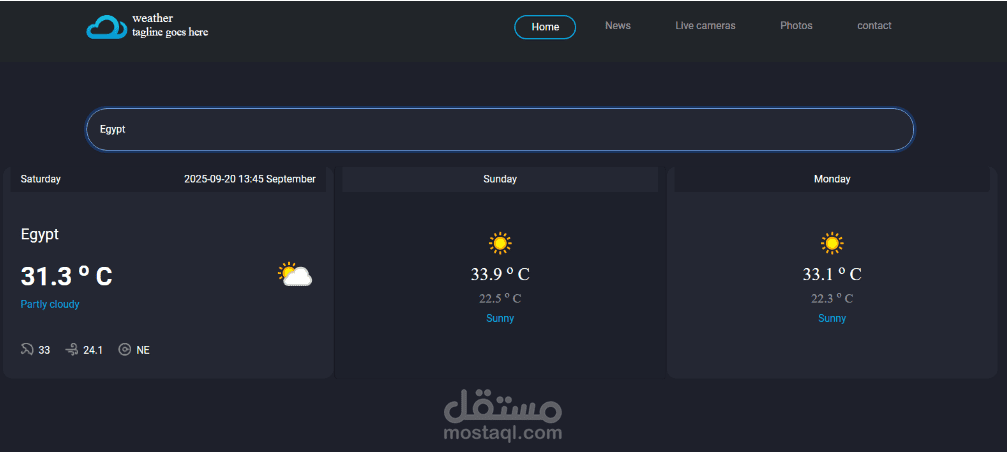Click the 31.3 ° C current temperature
Screen dimensions: 1007x452
coord(67,276)
